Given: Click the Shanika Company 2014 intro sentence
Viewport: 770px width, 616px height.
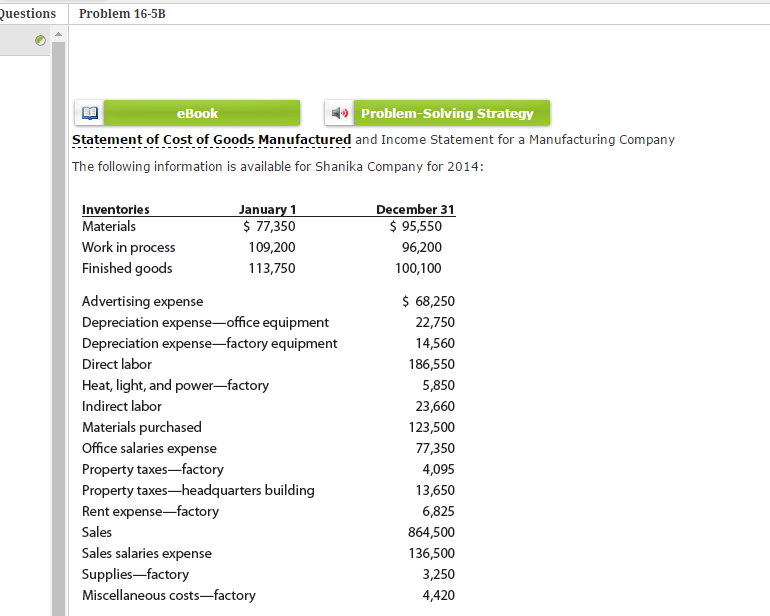Looking at the screenshot, I should point(278,167).
